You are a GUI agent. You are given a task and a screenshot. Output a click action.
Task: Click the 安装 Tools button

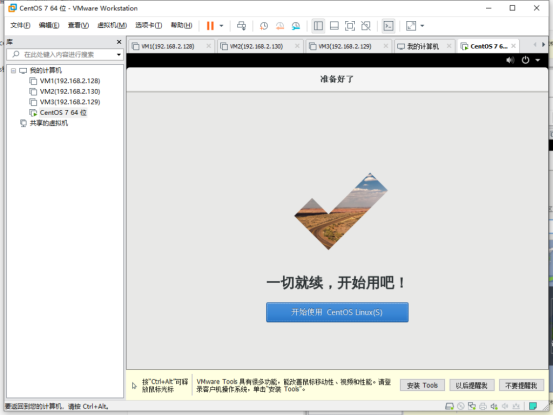coord(422,385)
